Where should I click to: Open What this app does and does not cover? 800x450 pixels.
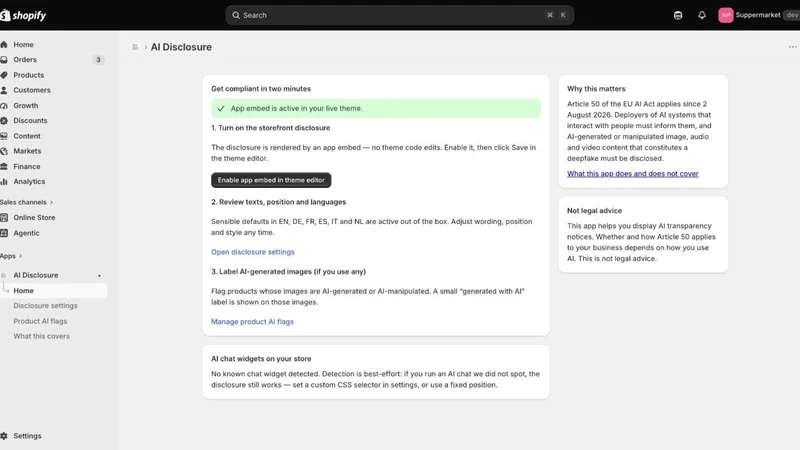click(x=633, y=174)
